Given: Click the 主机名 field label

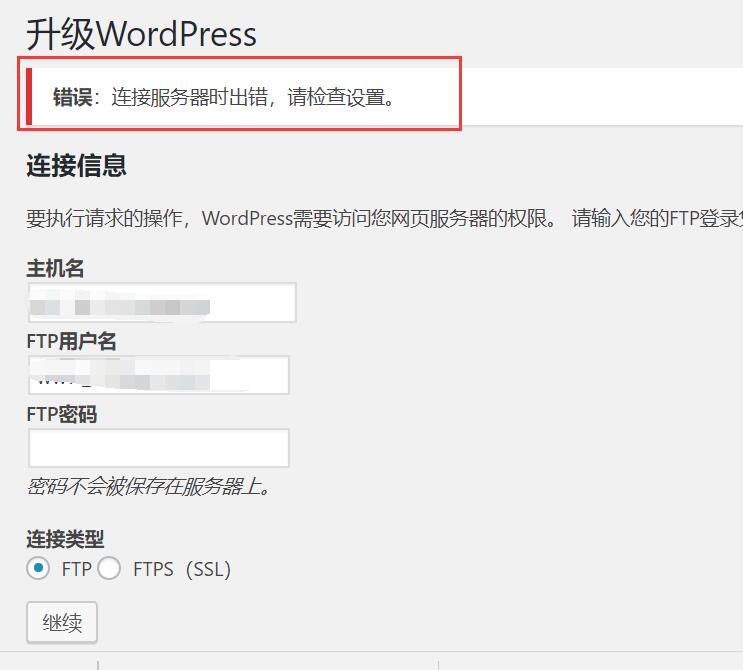Looking at the screenshot, I should [x=55, y=268].
